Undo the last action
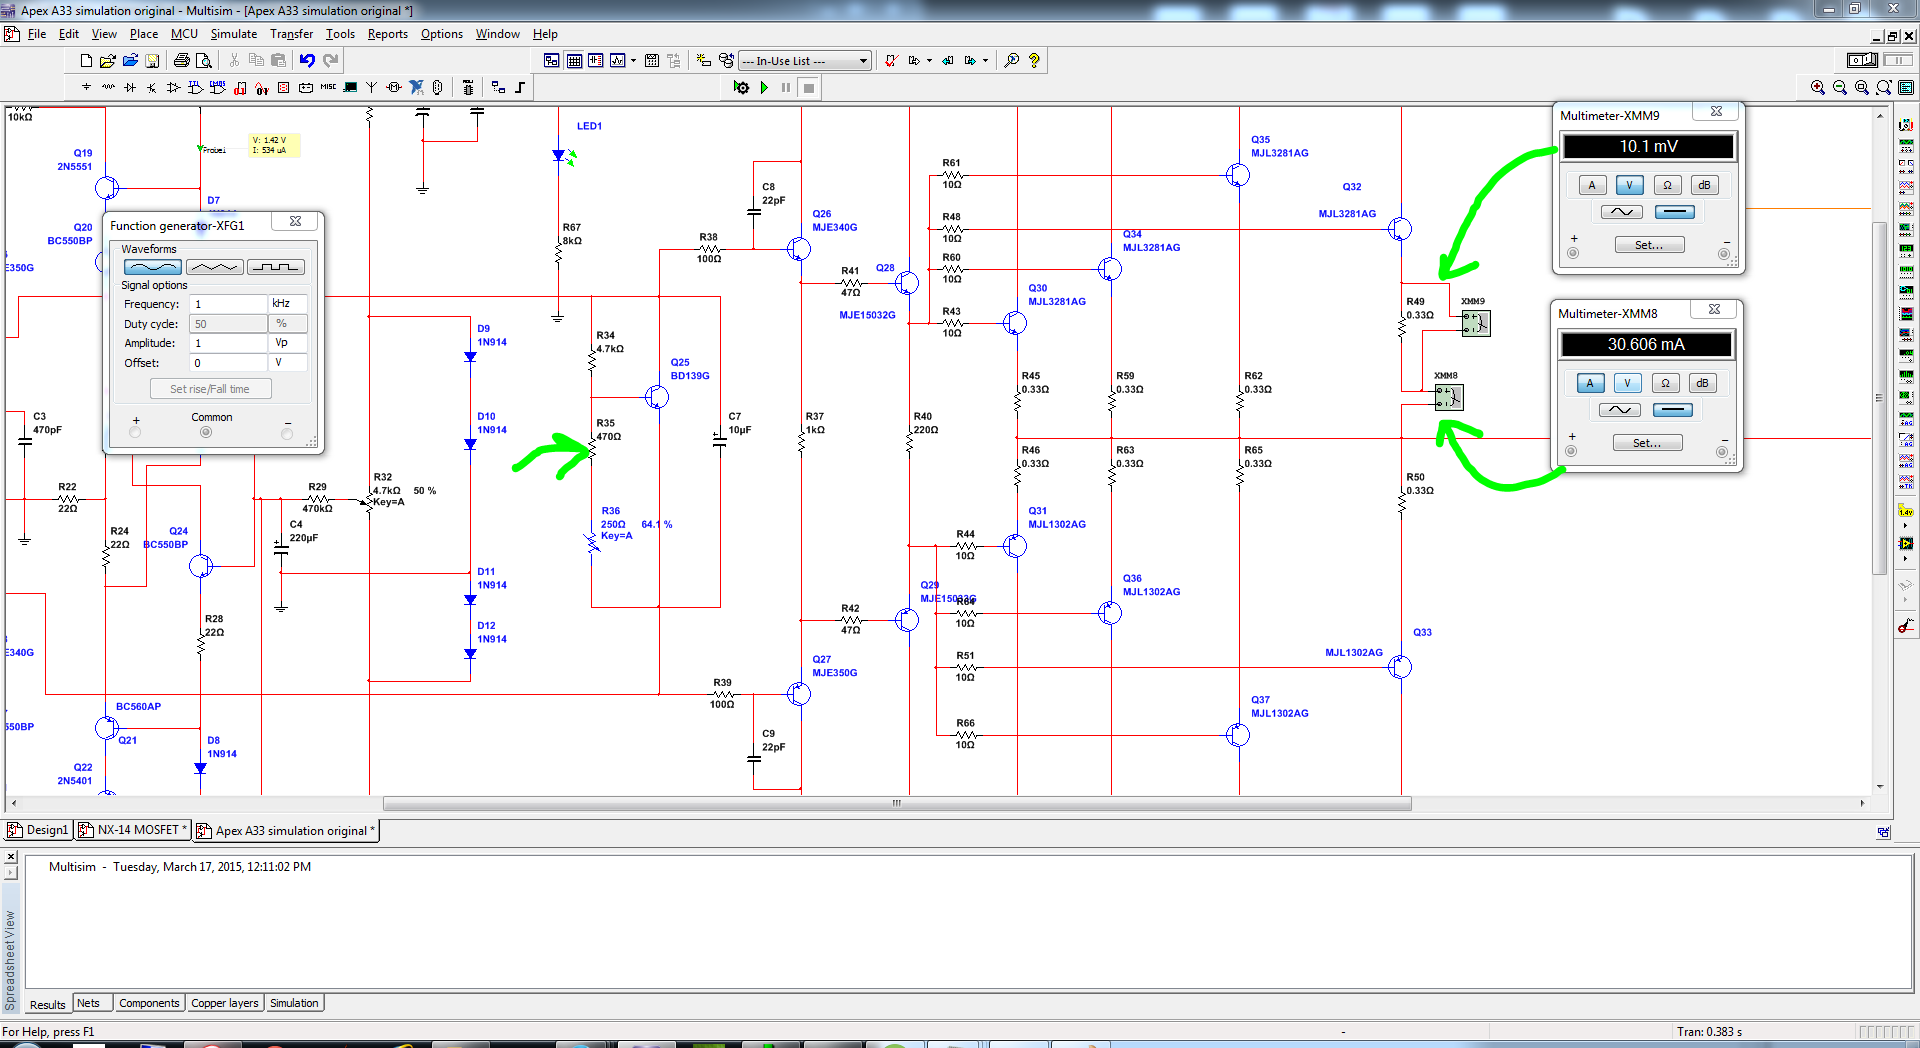 307,61
